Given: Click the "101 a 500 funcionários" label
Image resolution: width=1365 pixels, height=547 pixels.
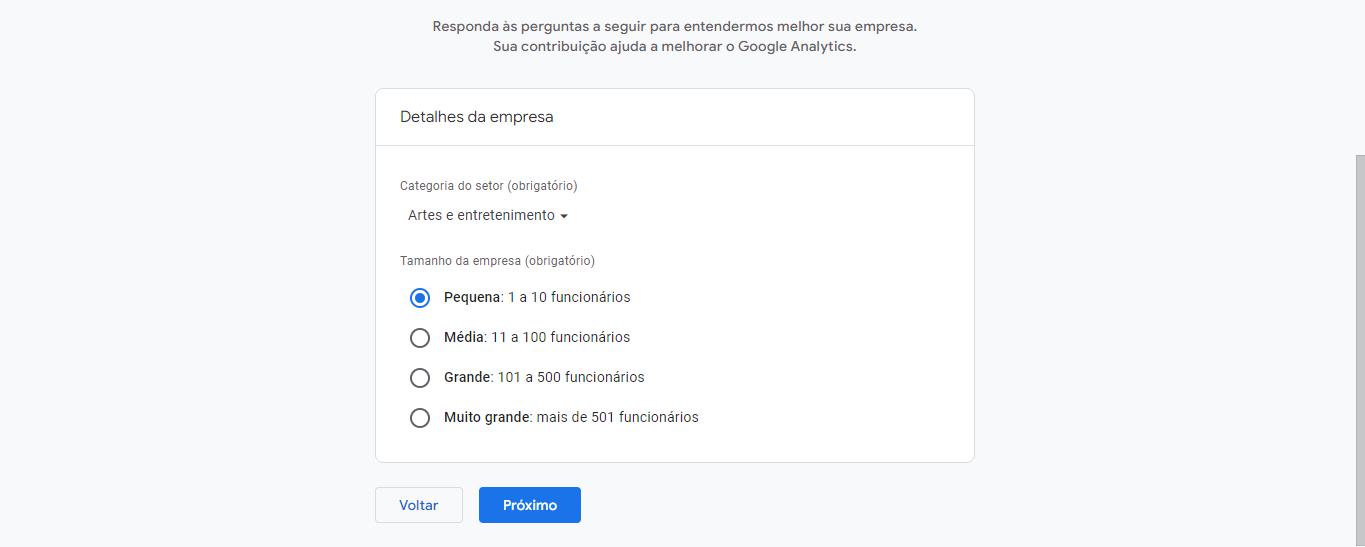Looking at the screenshot, I should [570, 377].
